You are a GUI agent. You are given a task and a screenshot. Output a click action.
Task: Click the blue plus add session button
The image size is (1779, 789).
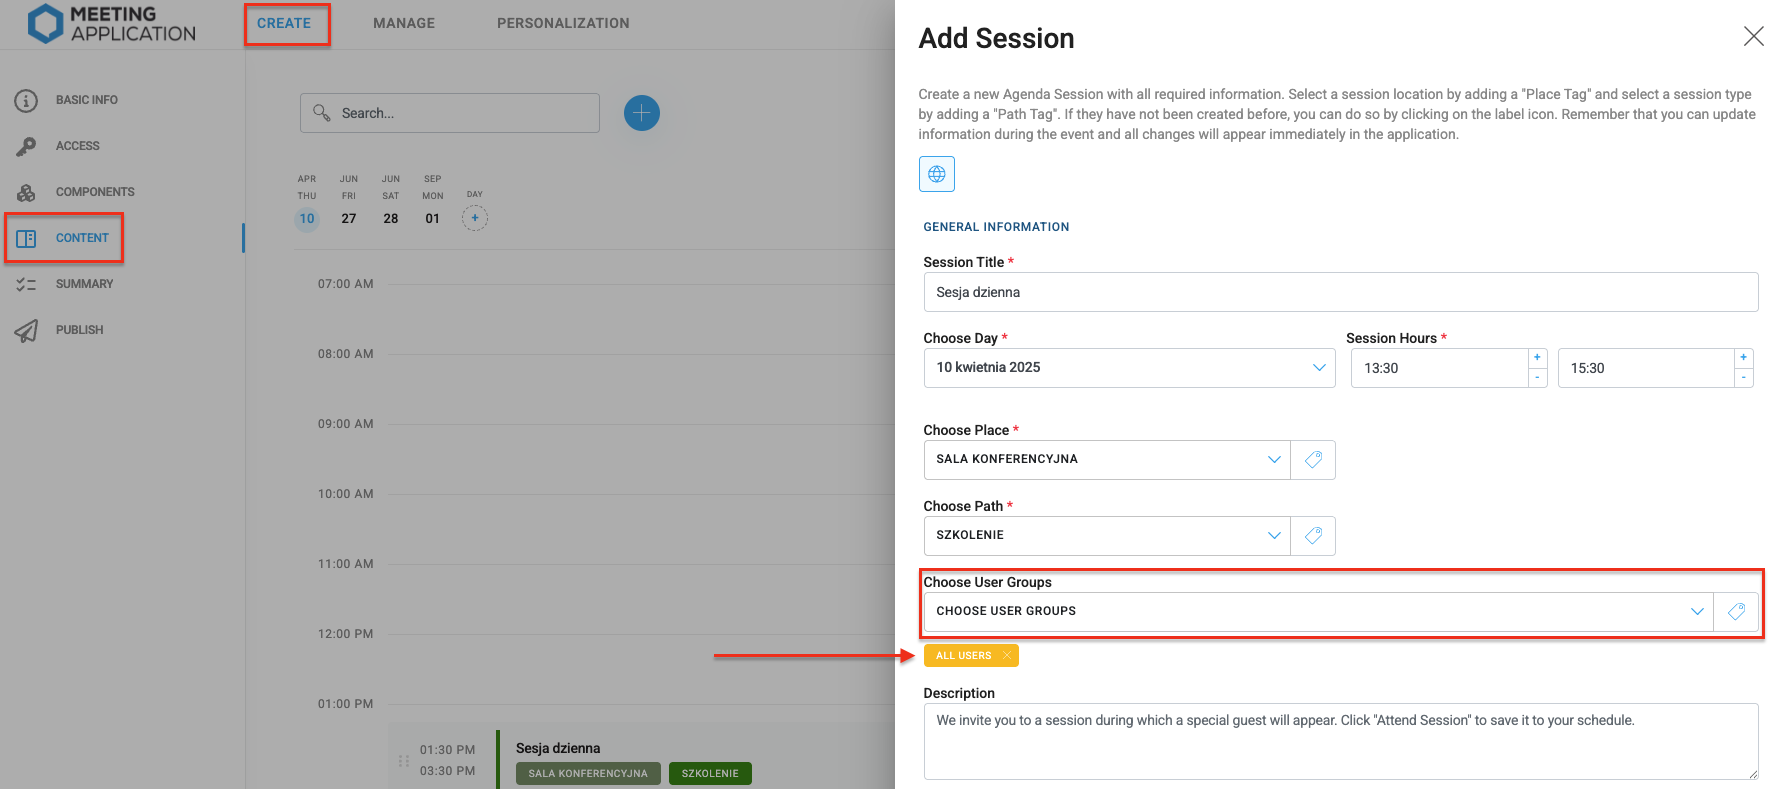tap(642, 113)
